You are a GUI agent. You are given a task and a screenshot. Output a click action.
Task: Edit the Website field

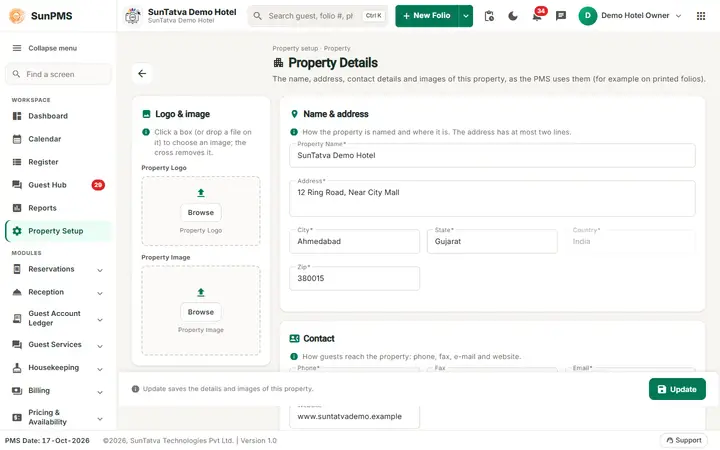click(x=354, y=416)
